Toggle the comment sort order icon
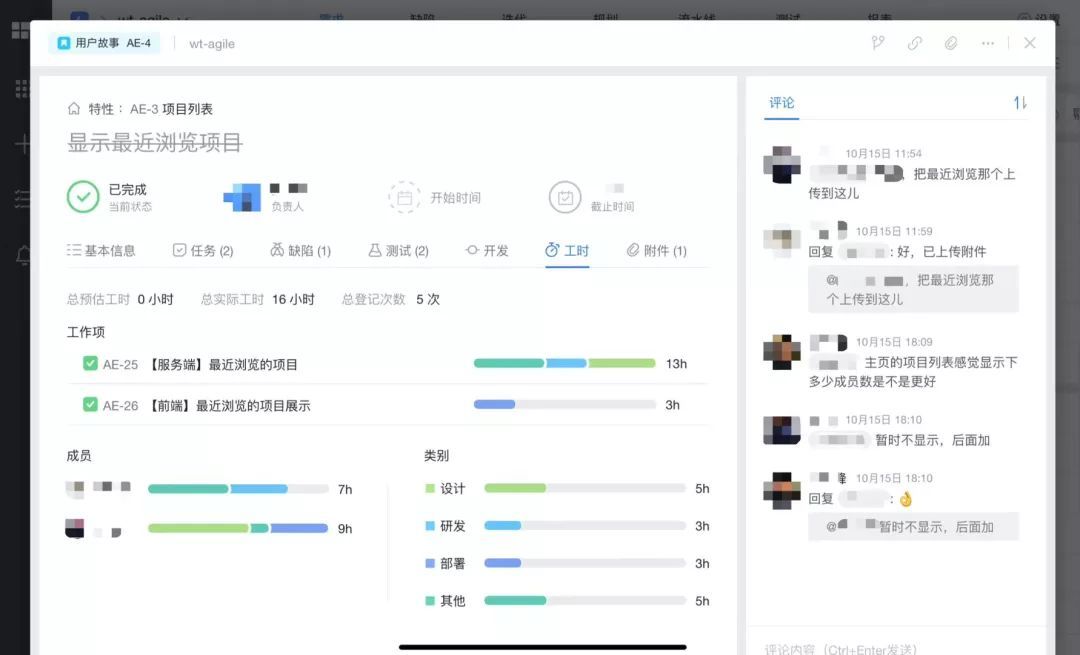This screenshot has width=1080, height=655. [x=1020, y=103]
